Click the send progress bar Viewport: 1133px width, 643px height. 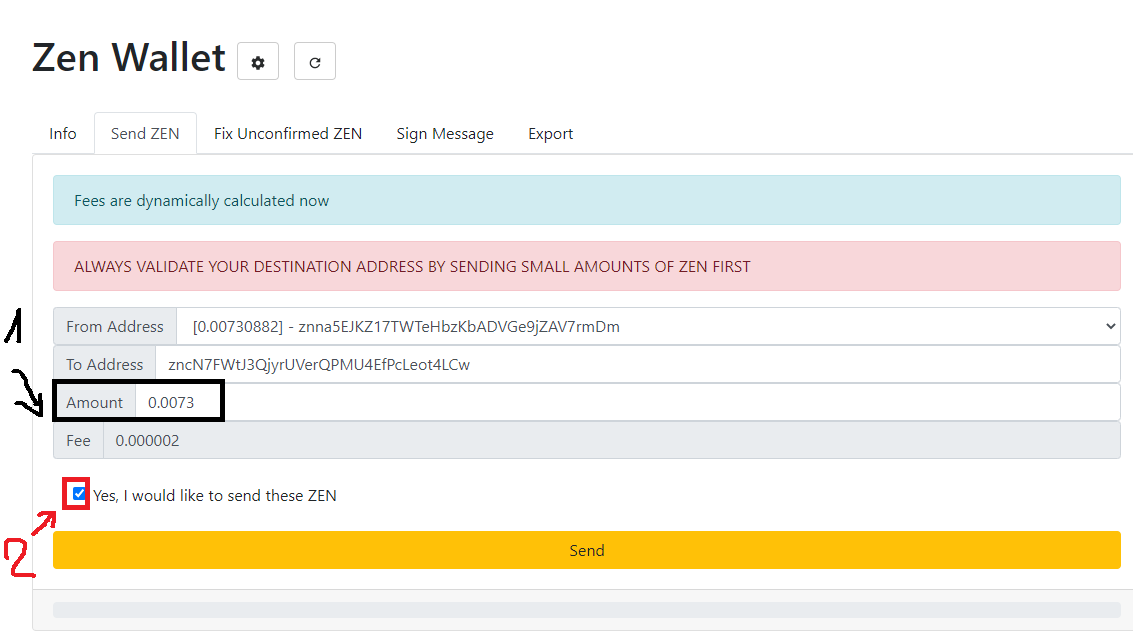point(587,610)
